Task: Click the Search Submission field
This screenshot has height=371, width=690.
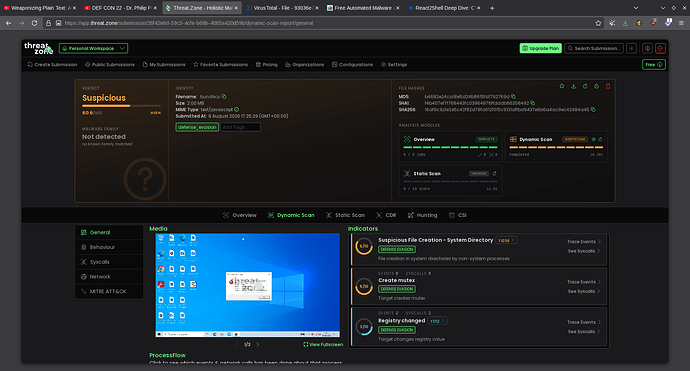Action: [594, 48]
